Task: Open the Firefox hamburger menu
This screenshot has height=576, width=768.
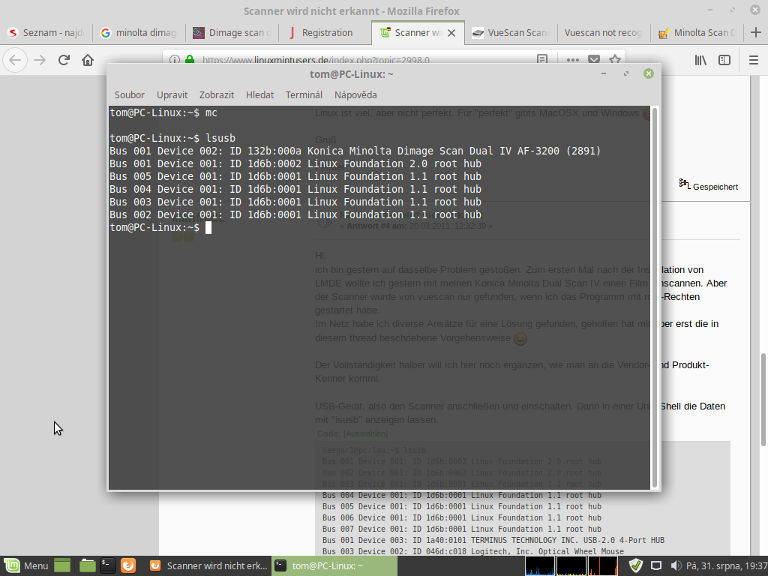Action: 754,60
